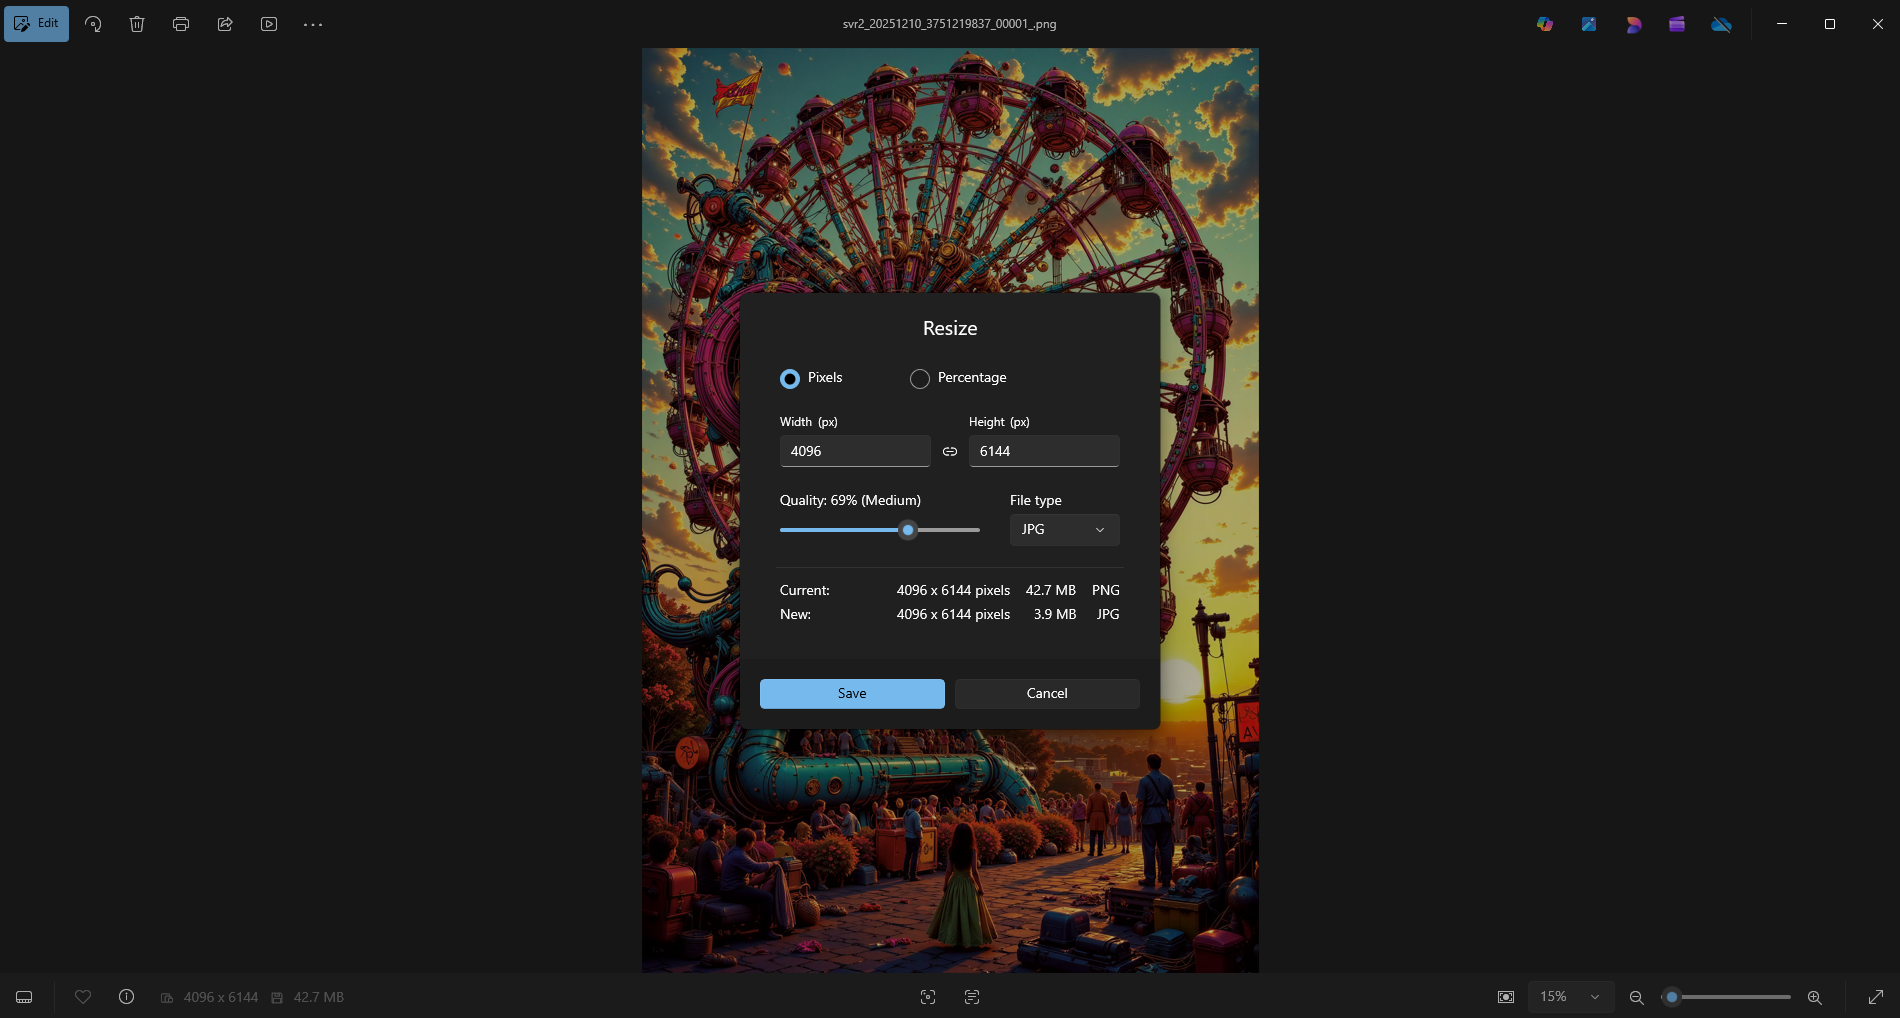
Task: Click the 42.7 MB file size text
Action: 319,997
